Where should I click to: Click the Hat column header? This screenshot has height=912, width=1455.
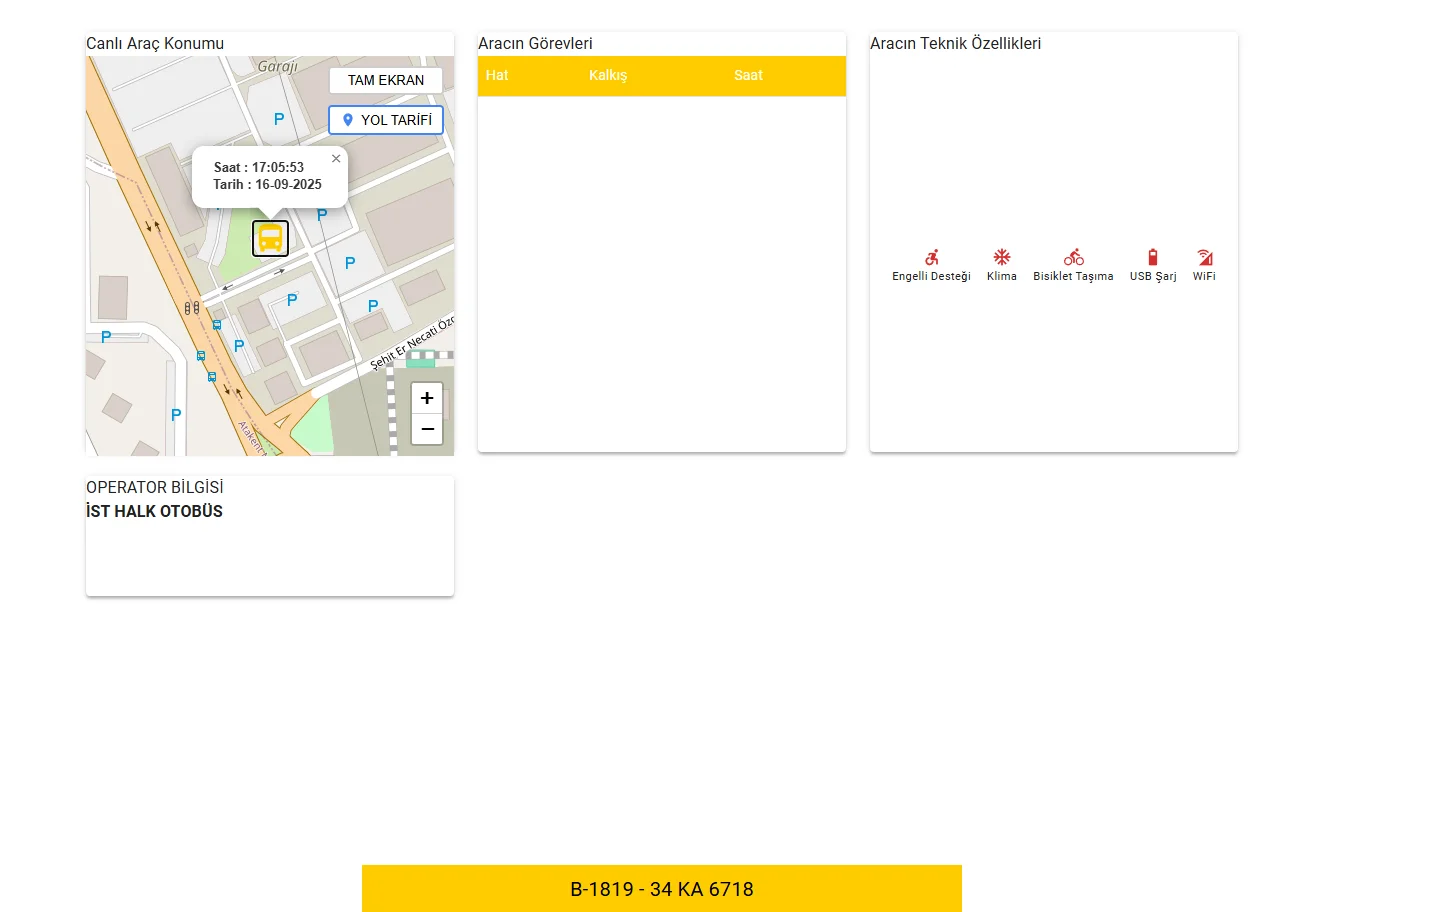click(497, 75)
